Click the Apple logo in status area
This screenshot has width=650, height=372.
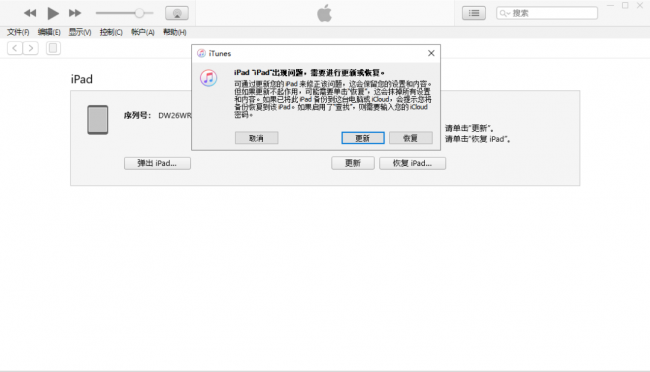tap(325, 13)
